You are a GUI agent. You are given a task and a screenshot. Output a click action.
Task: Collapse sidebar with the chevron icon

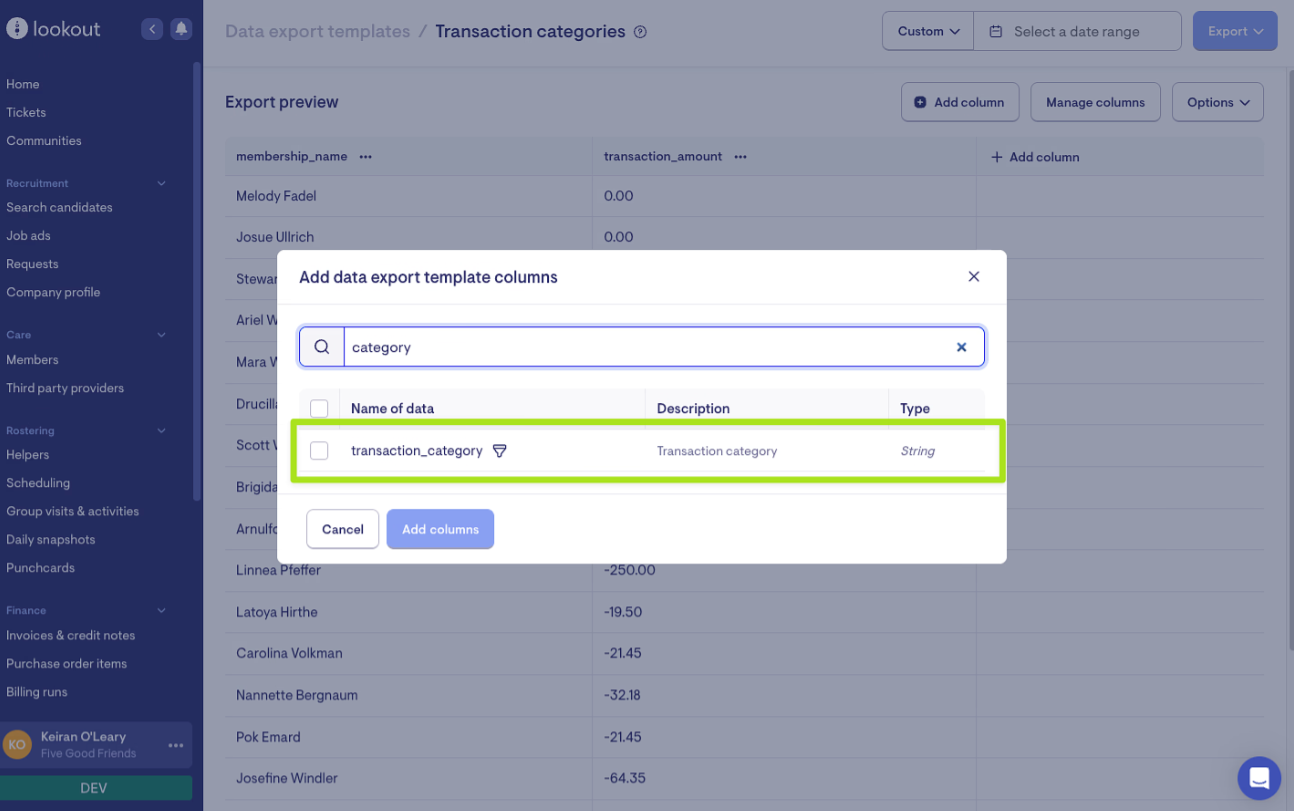[152, 29]
